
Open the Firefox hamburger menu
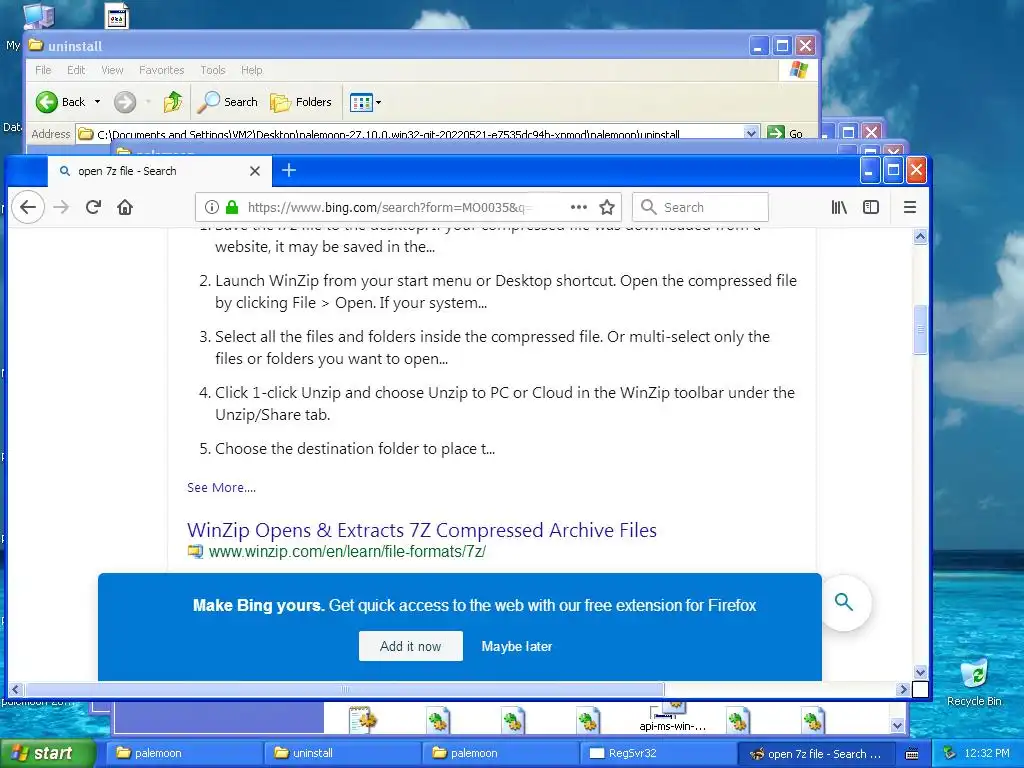910,208
